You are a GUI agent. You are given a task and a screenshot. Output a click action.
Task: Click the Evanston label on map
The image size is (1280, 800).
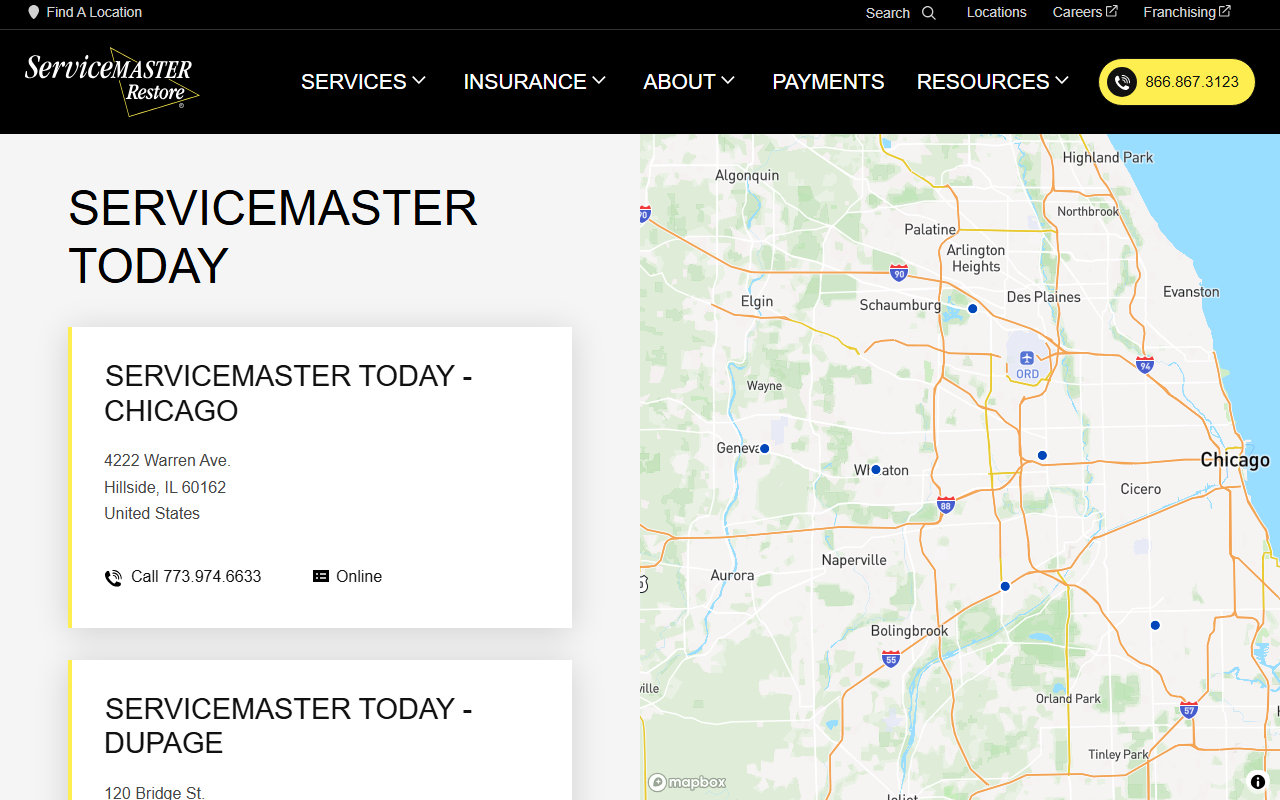(x=1191, y=292)
